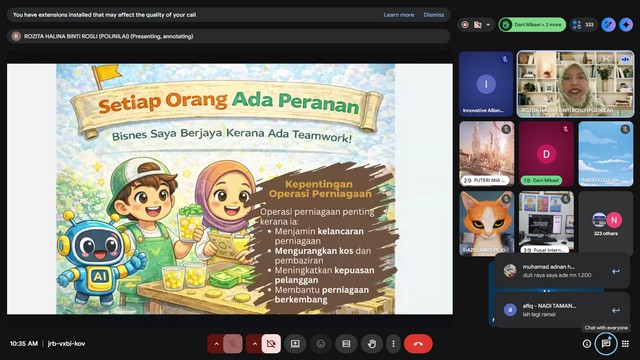640x360 pixels.
Task: Toggle the camera on/off button
Action: click(x=271, y=344)
